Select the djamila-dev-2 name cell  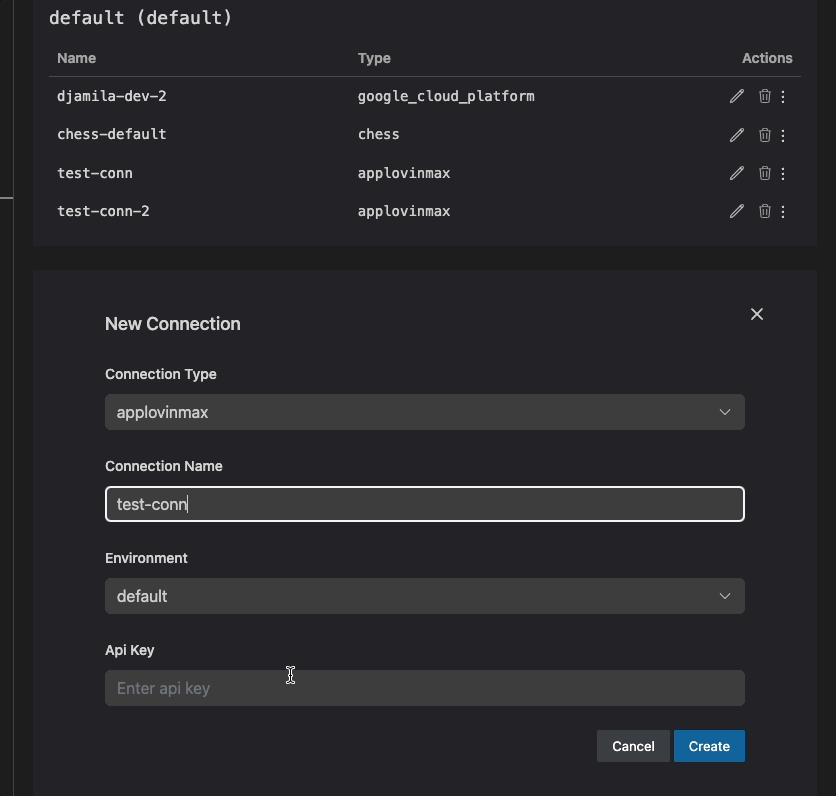point(111,96)
